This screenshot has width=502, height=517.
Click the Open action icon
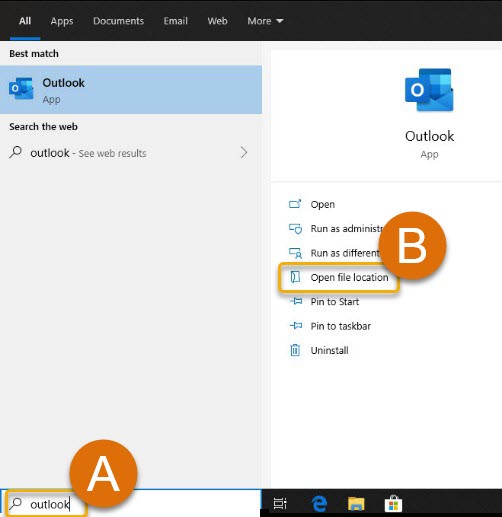tap(295, 204)
